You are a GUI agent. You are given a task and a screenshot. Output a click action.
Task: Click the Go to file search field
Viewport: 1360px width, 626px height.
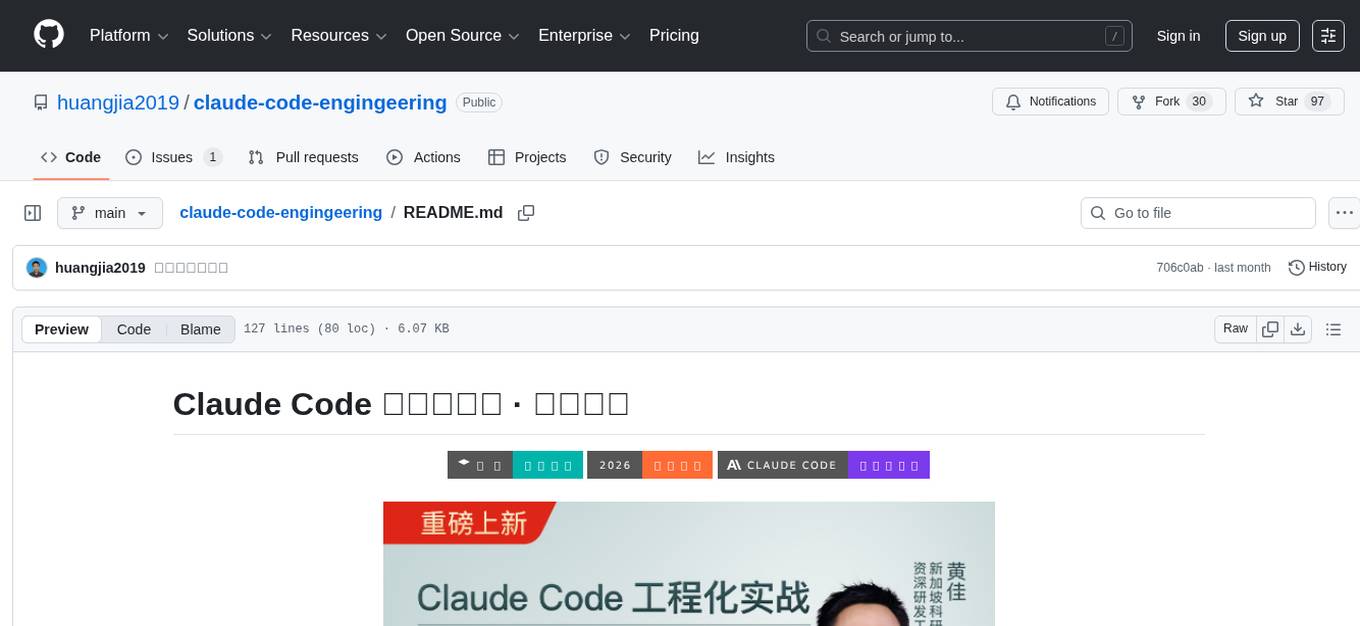(1197, 212)
